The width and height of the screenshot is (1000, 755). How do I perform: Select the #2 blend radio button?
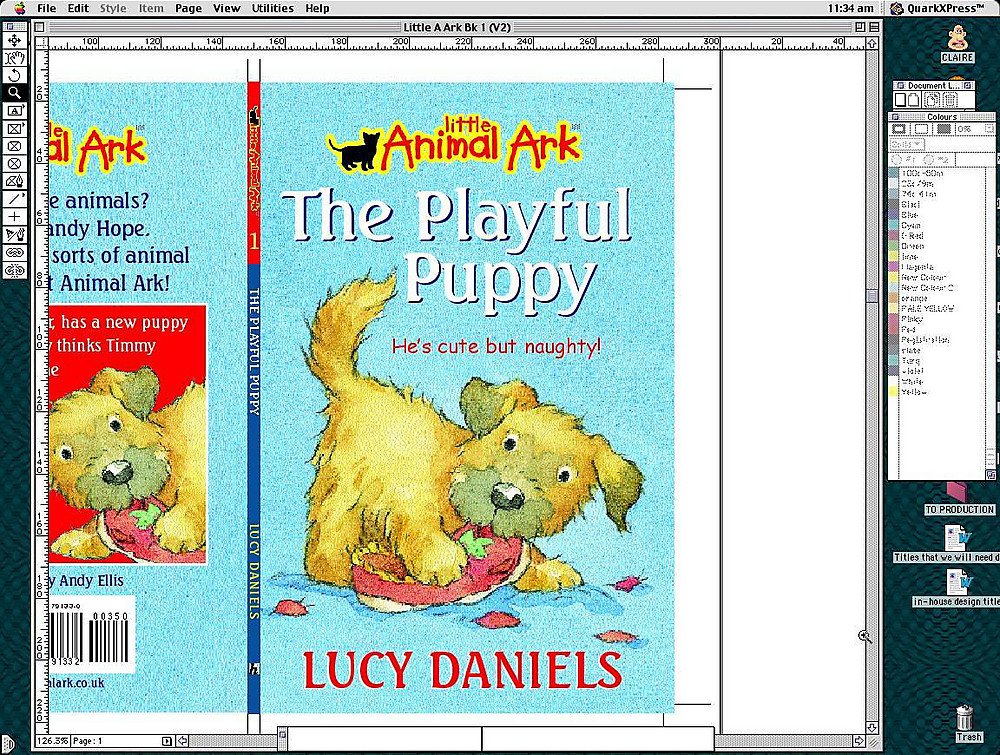tap(927, 159)
